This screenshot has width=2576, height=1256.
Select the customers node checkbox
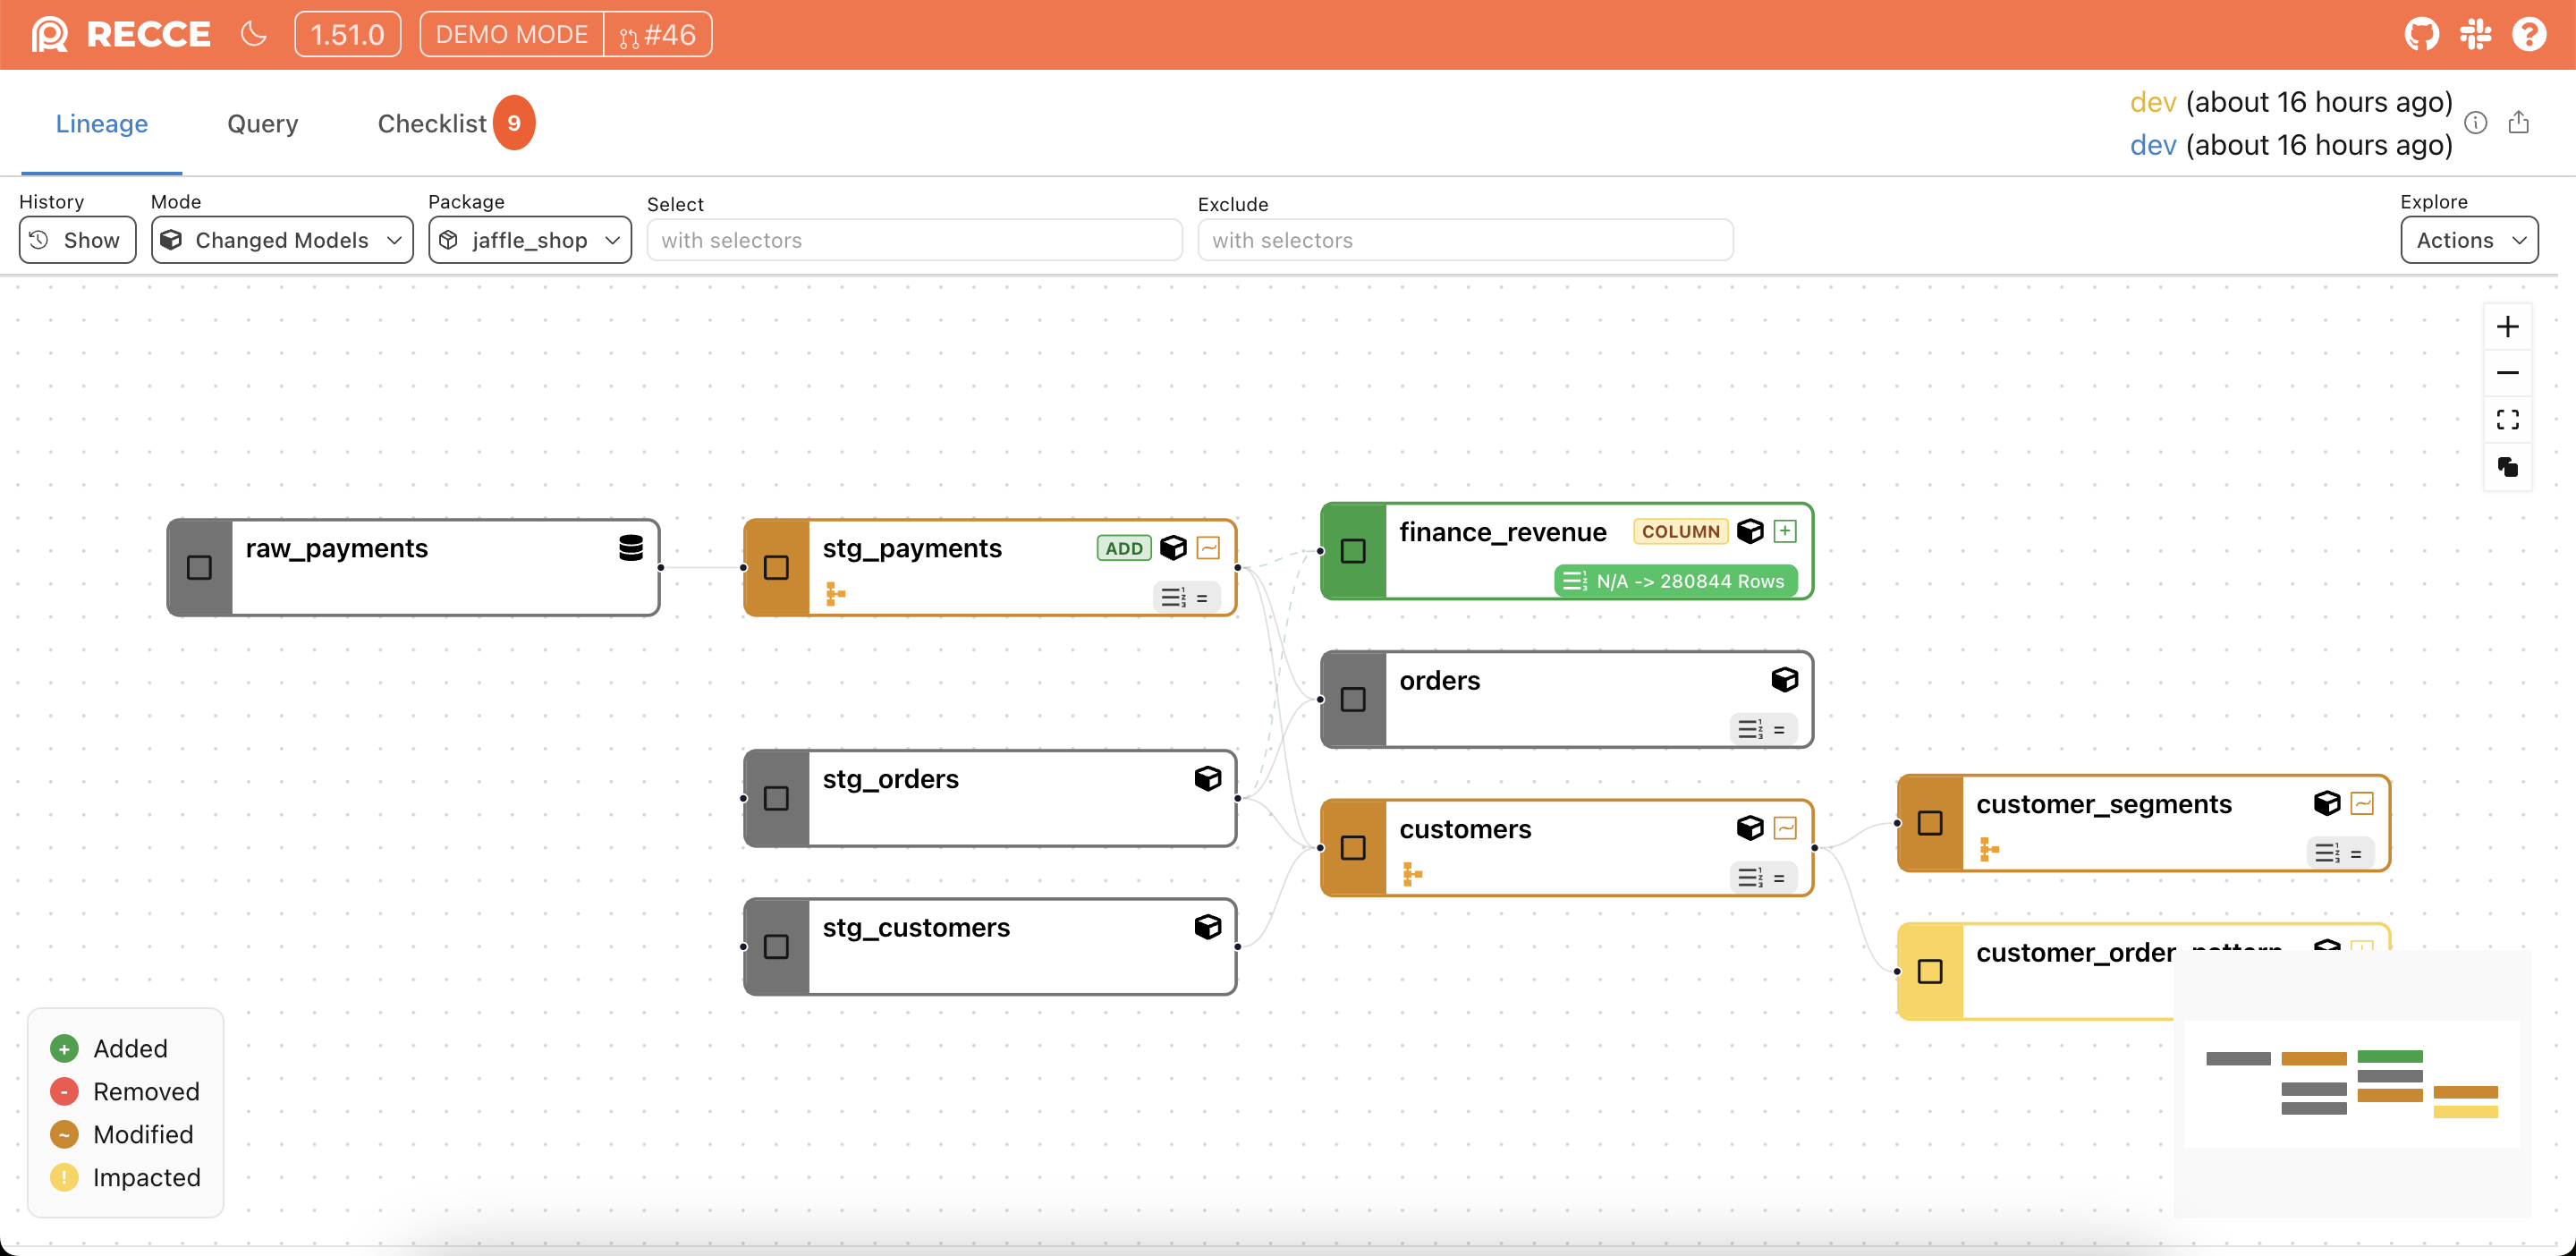[1353, 848]
